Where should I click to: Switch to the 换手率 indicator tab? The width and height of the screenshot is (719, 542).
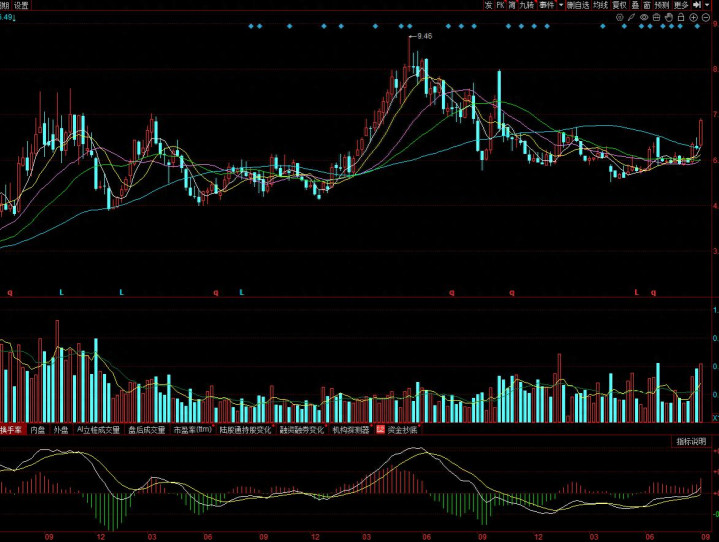[x=12, y=429]
